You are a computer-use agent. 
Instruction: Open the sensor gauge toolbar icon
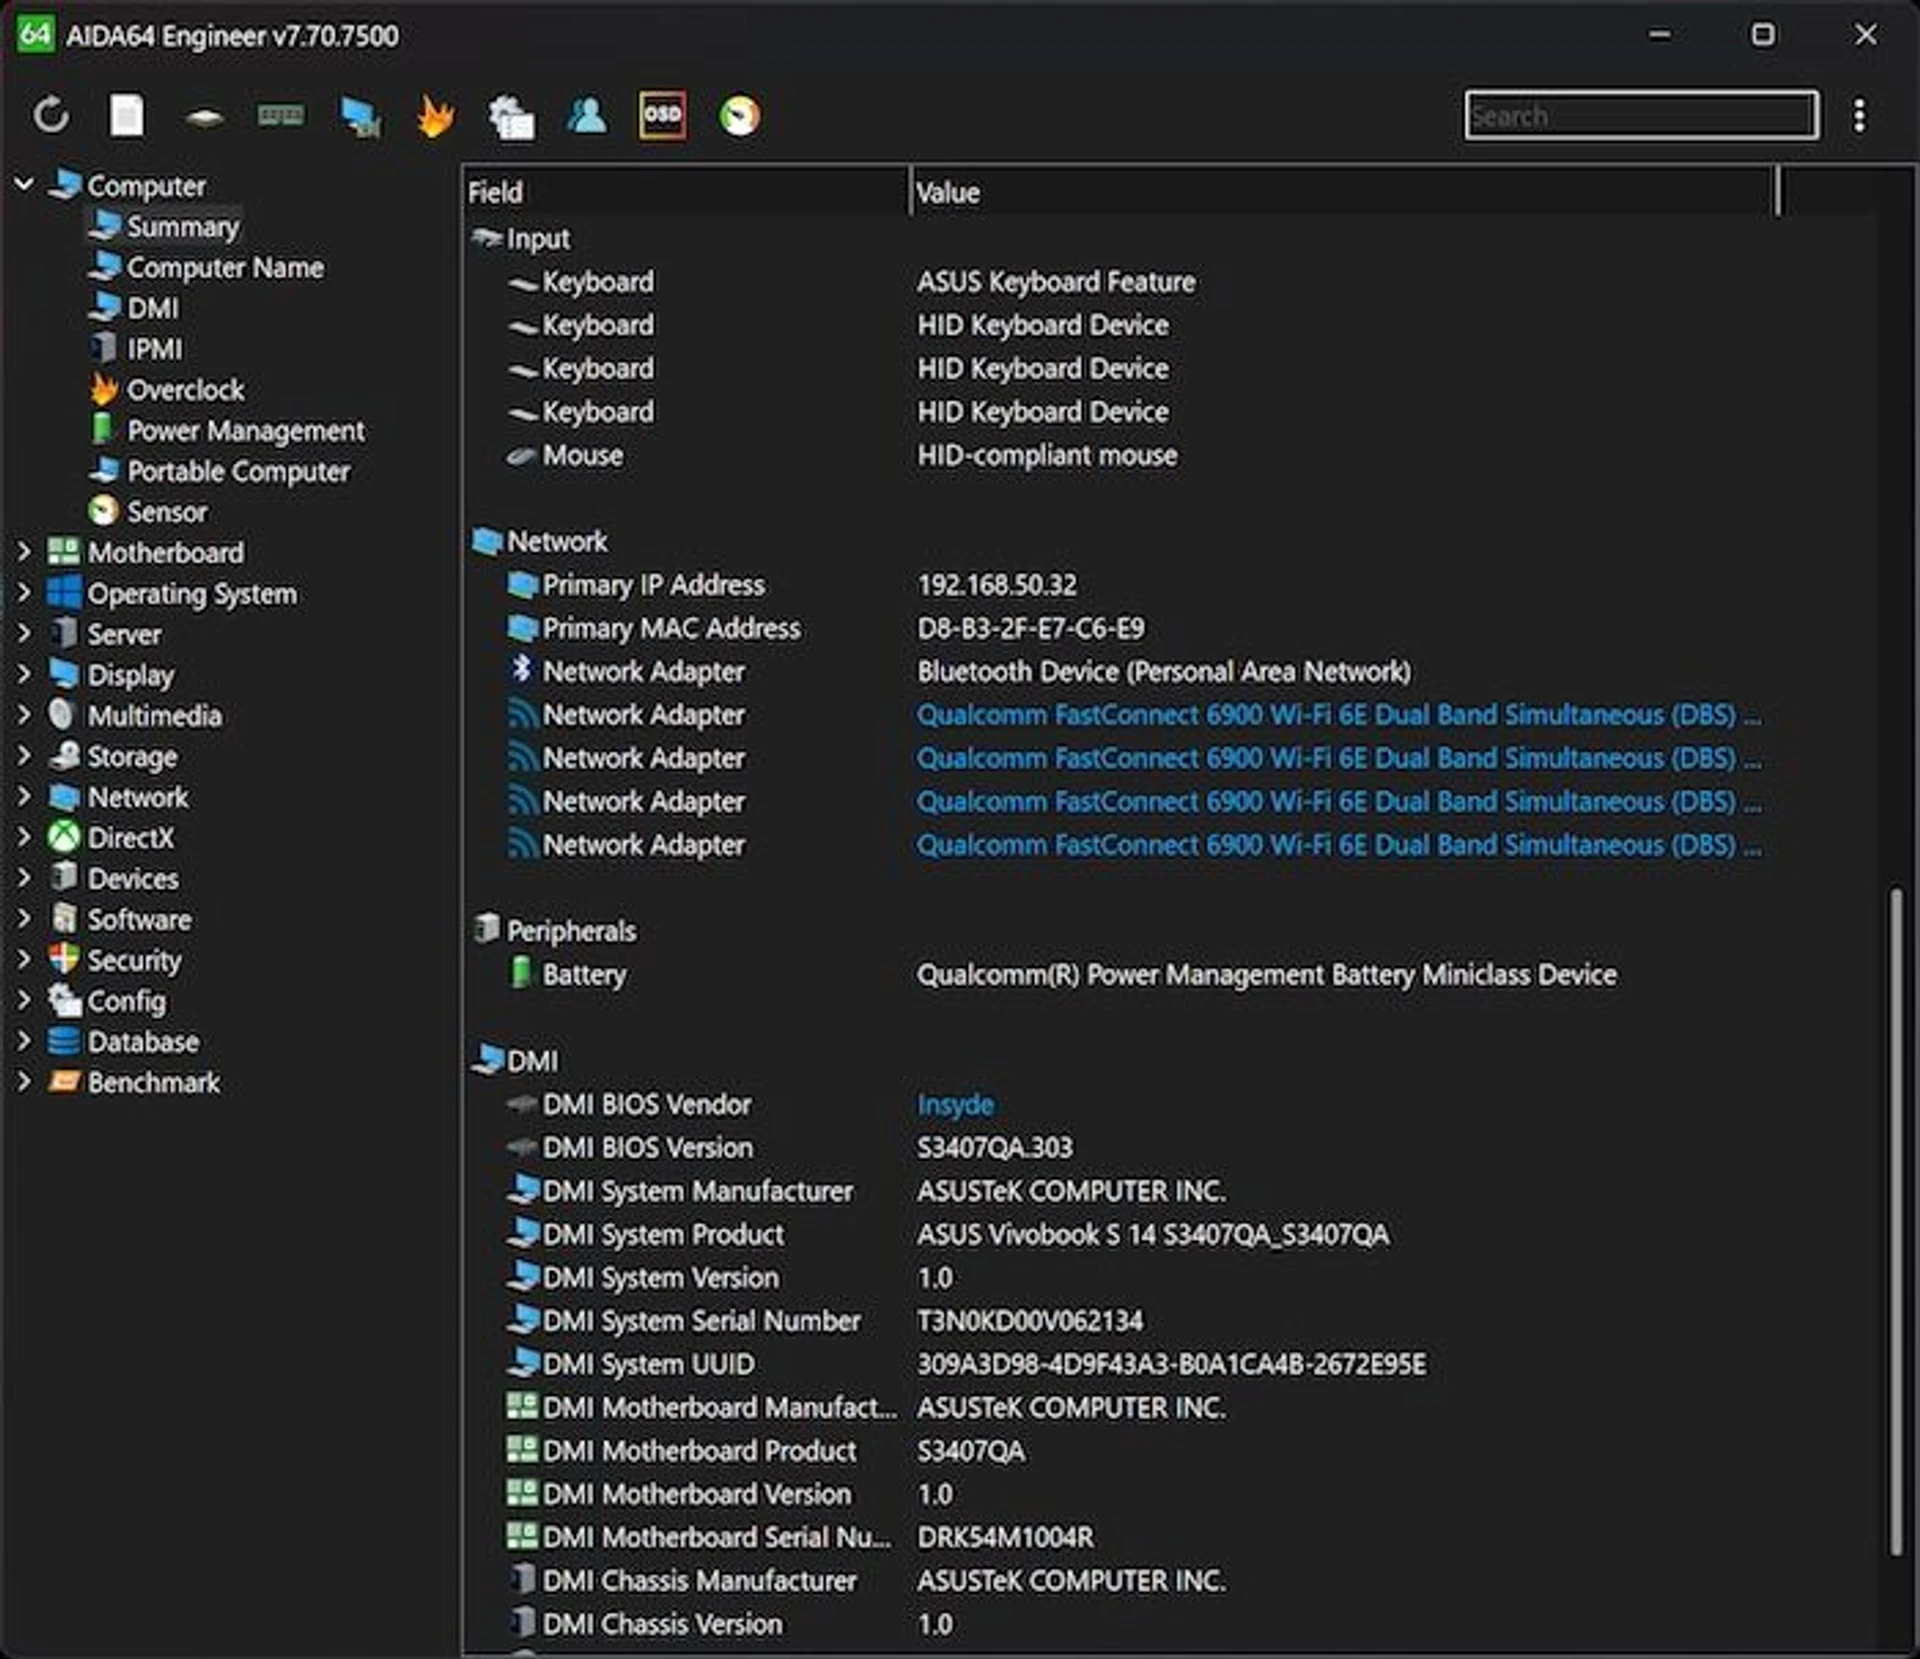tap(740, 116)
